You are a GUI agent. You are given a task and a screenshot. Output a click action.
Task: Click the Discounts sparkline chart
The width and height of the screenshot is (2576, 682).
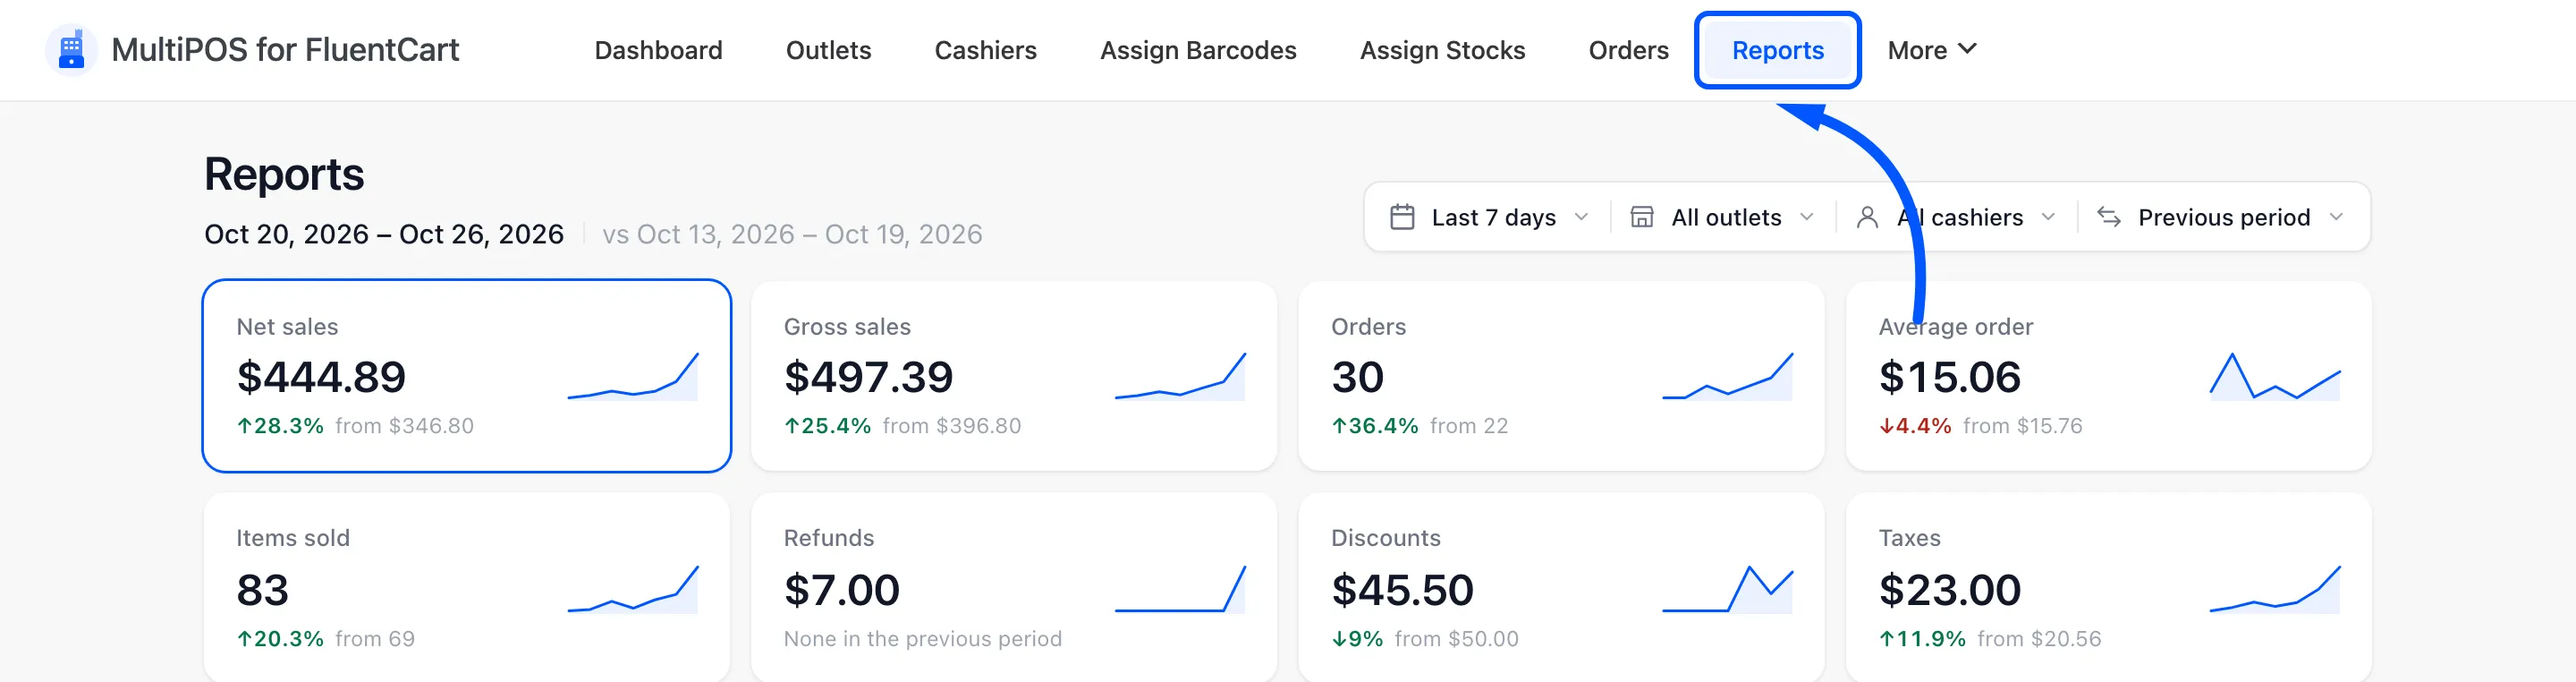pyautogui.click(x=1727, y=589)
